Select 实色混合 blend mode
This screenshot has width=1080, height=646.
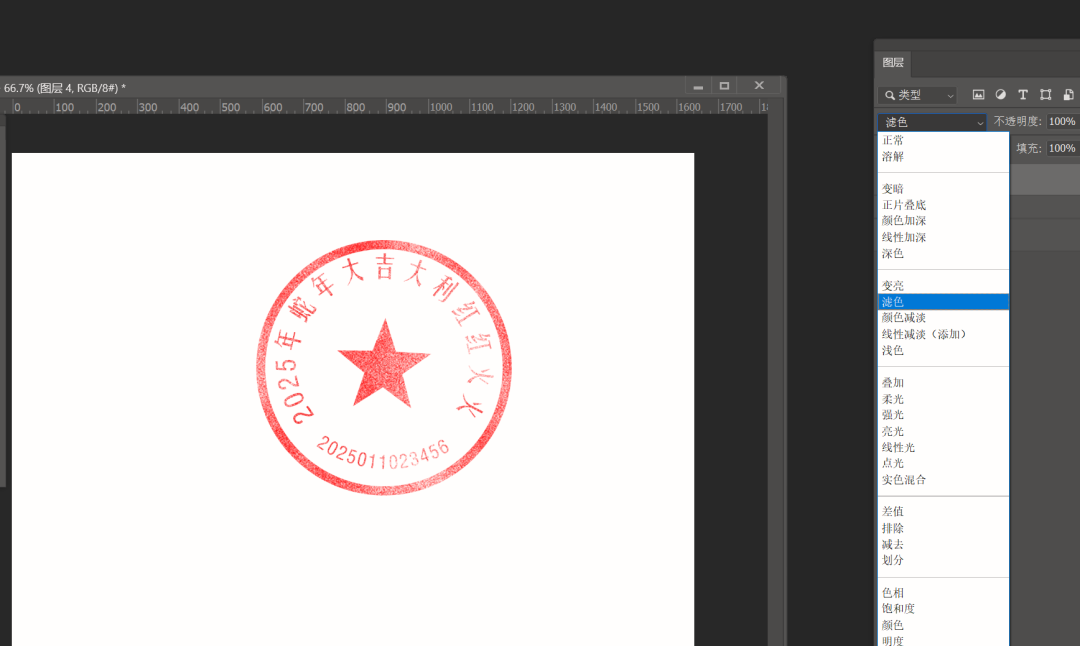coord(943,479)
